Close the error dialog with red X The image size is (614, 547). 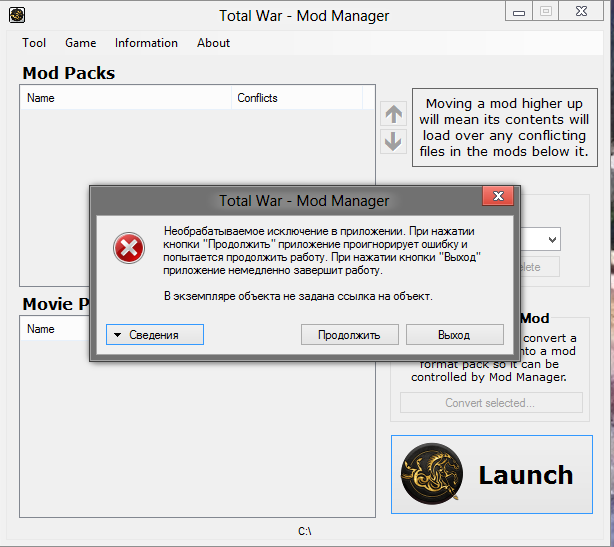[x=498, y=196]
